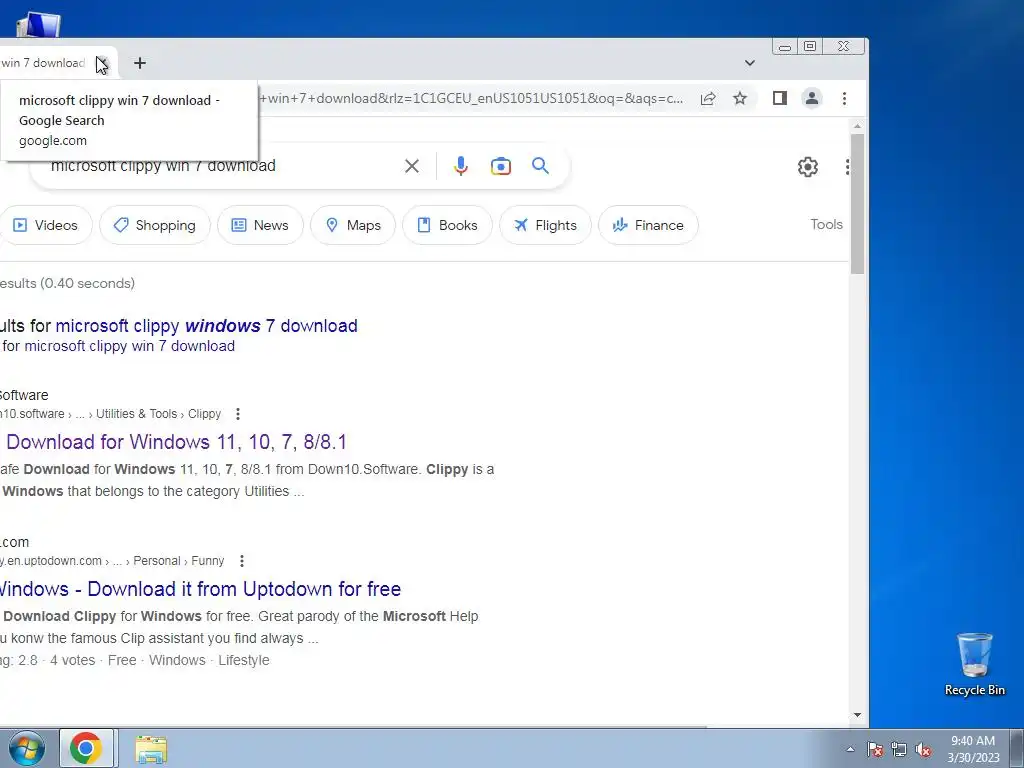
Task: Open Windows Explorer from taskbar
Action: tap(152, 749)
